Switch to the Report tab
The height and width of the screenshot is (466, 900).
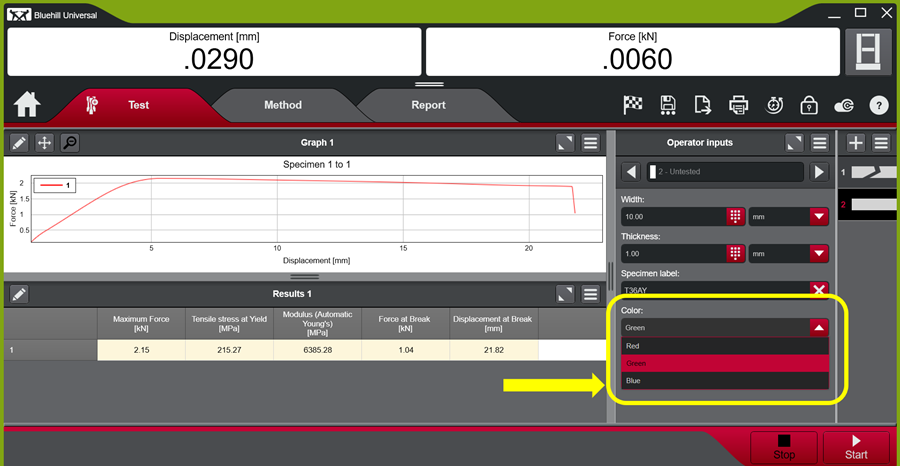pyautogui.click(x=428, y=105)
